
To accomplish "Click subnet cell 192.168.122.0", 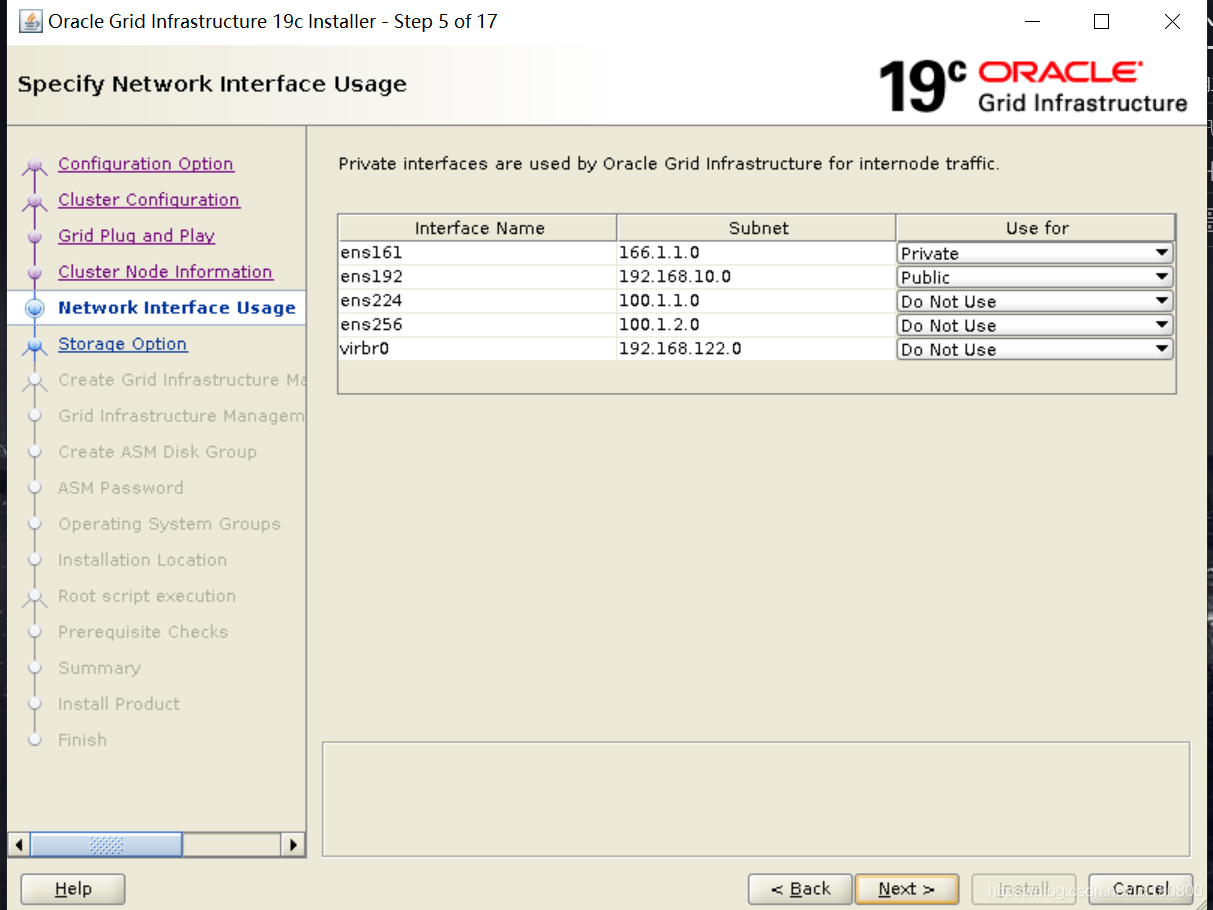I will [757, 349].
